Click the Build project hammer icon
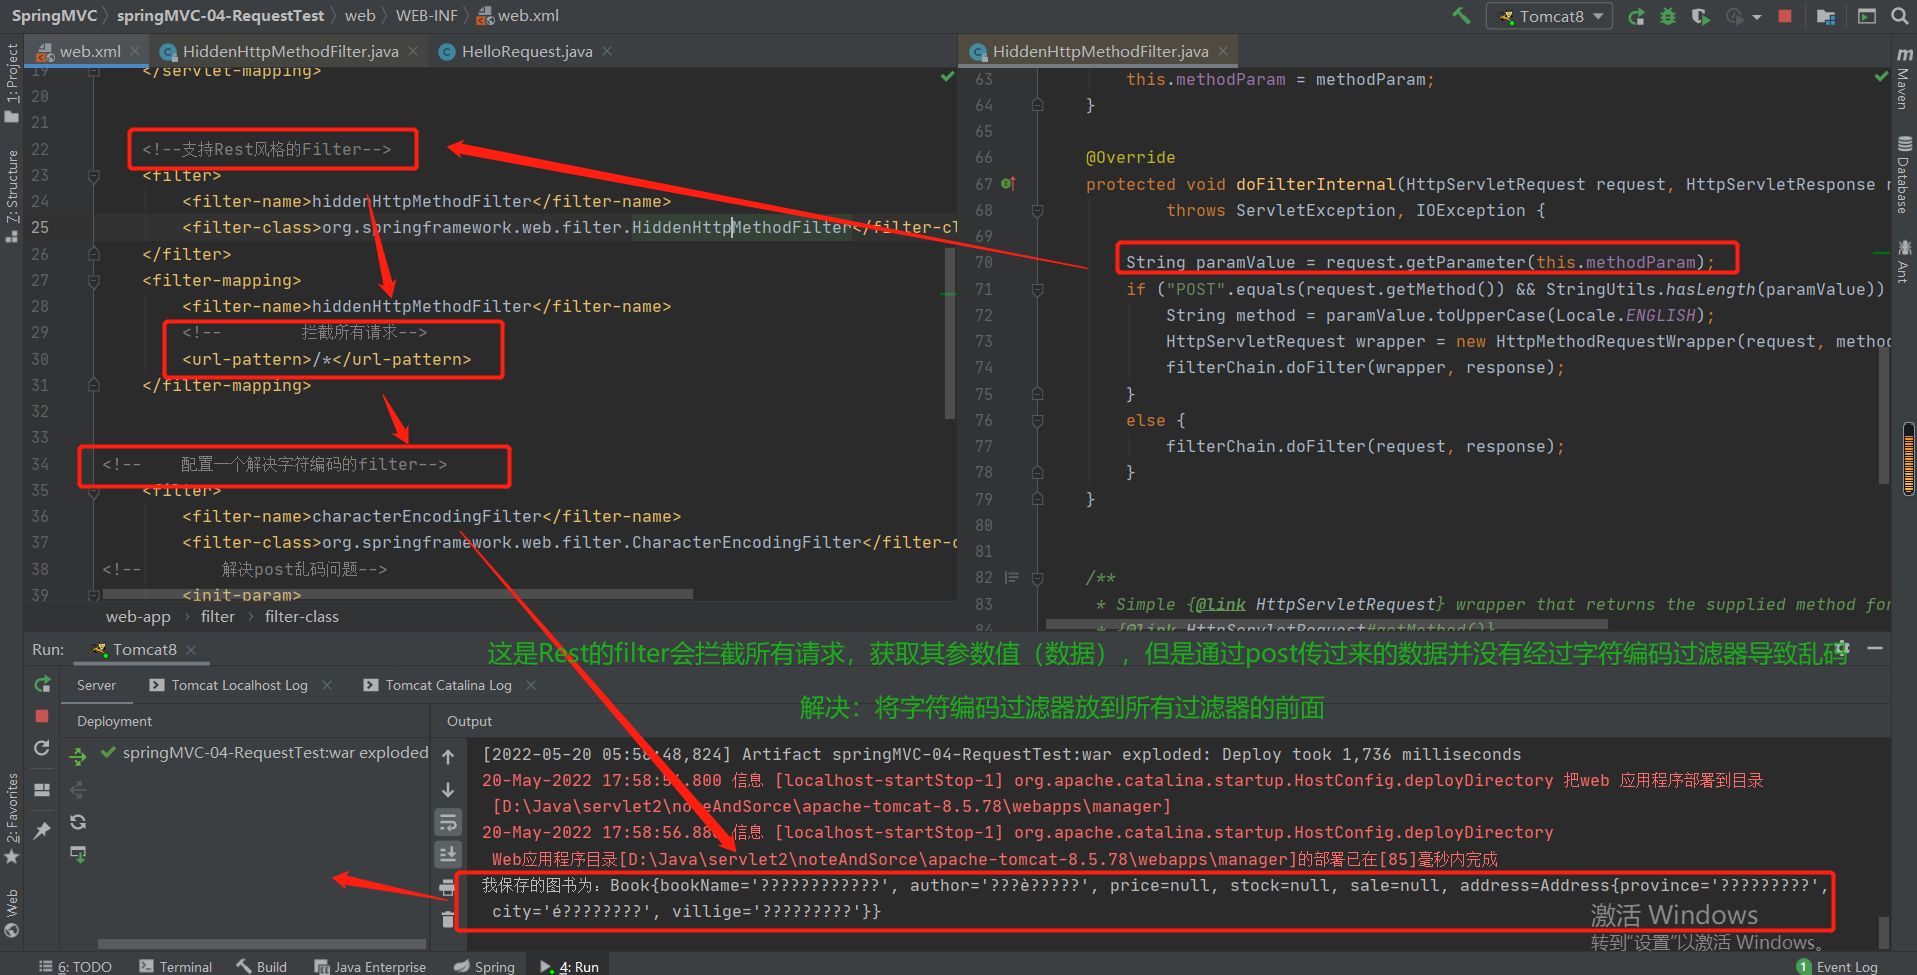 pos(1461,16)
